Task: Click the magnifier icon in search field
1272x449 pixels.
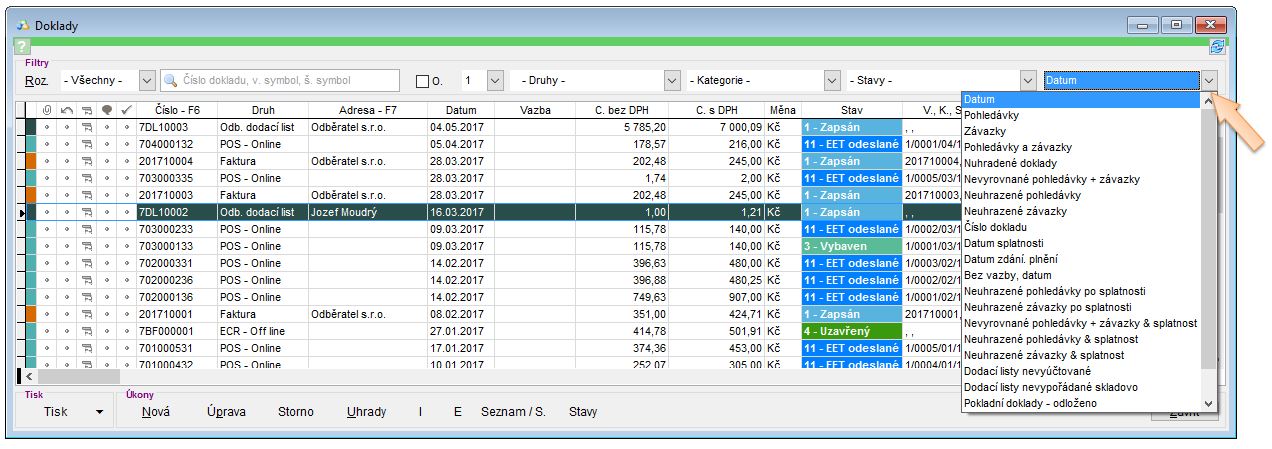Action: point(172,81)
